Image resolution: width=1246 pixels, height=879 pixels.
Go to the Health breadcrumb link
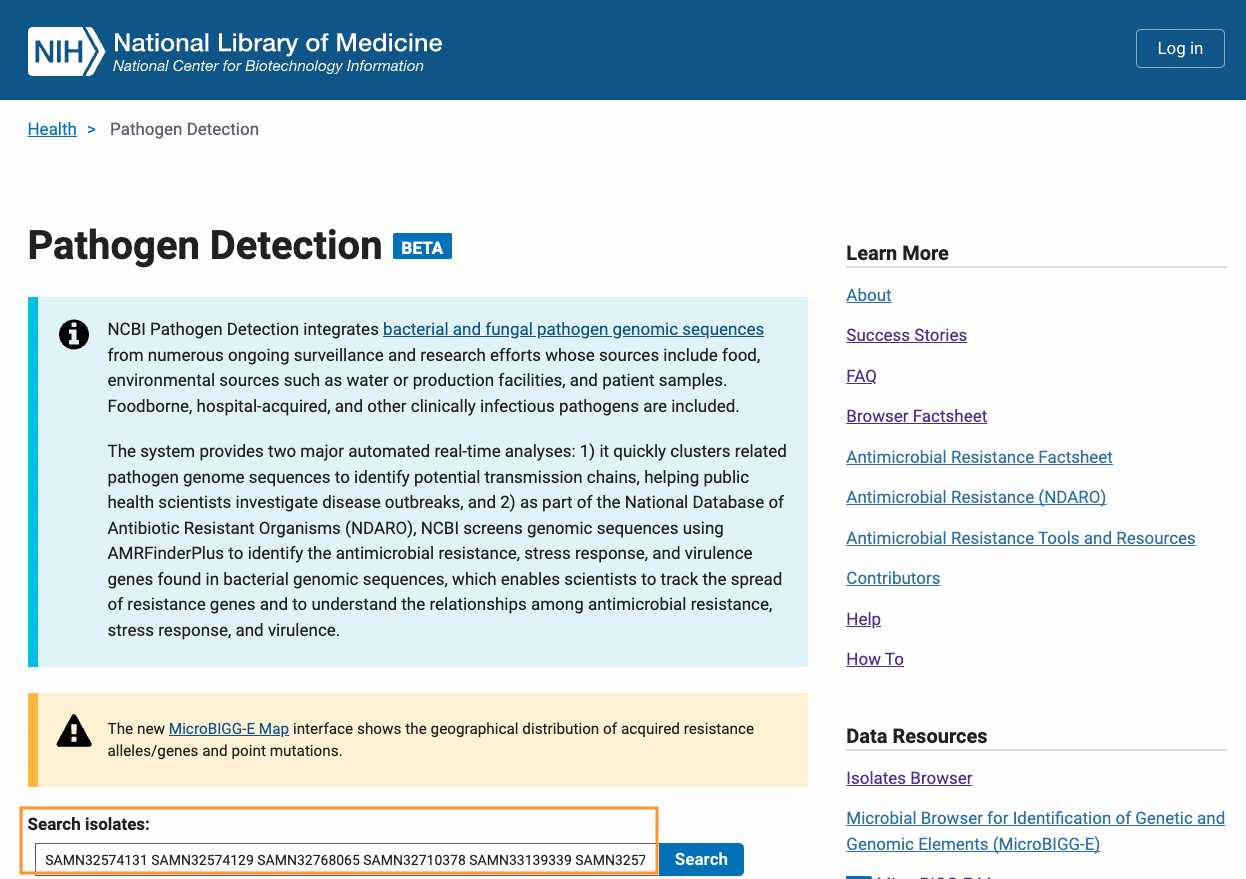pyautogui.click(x=52, y=129)
